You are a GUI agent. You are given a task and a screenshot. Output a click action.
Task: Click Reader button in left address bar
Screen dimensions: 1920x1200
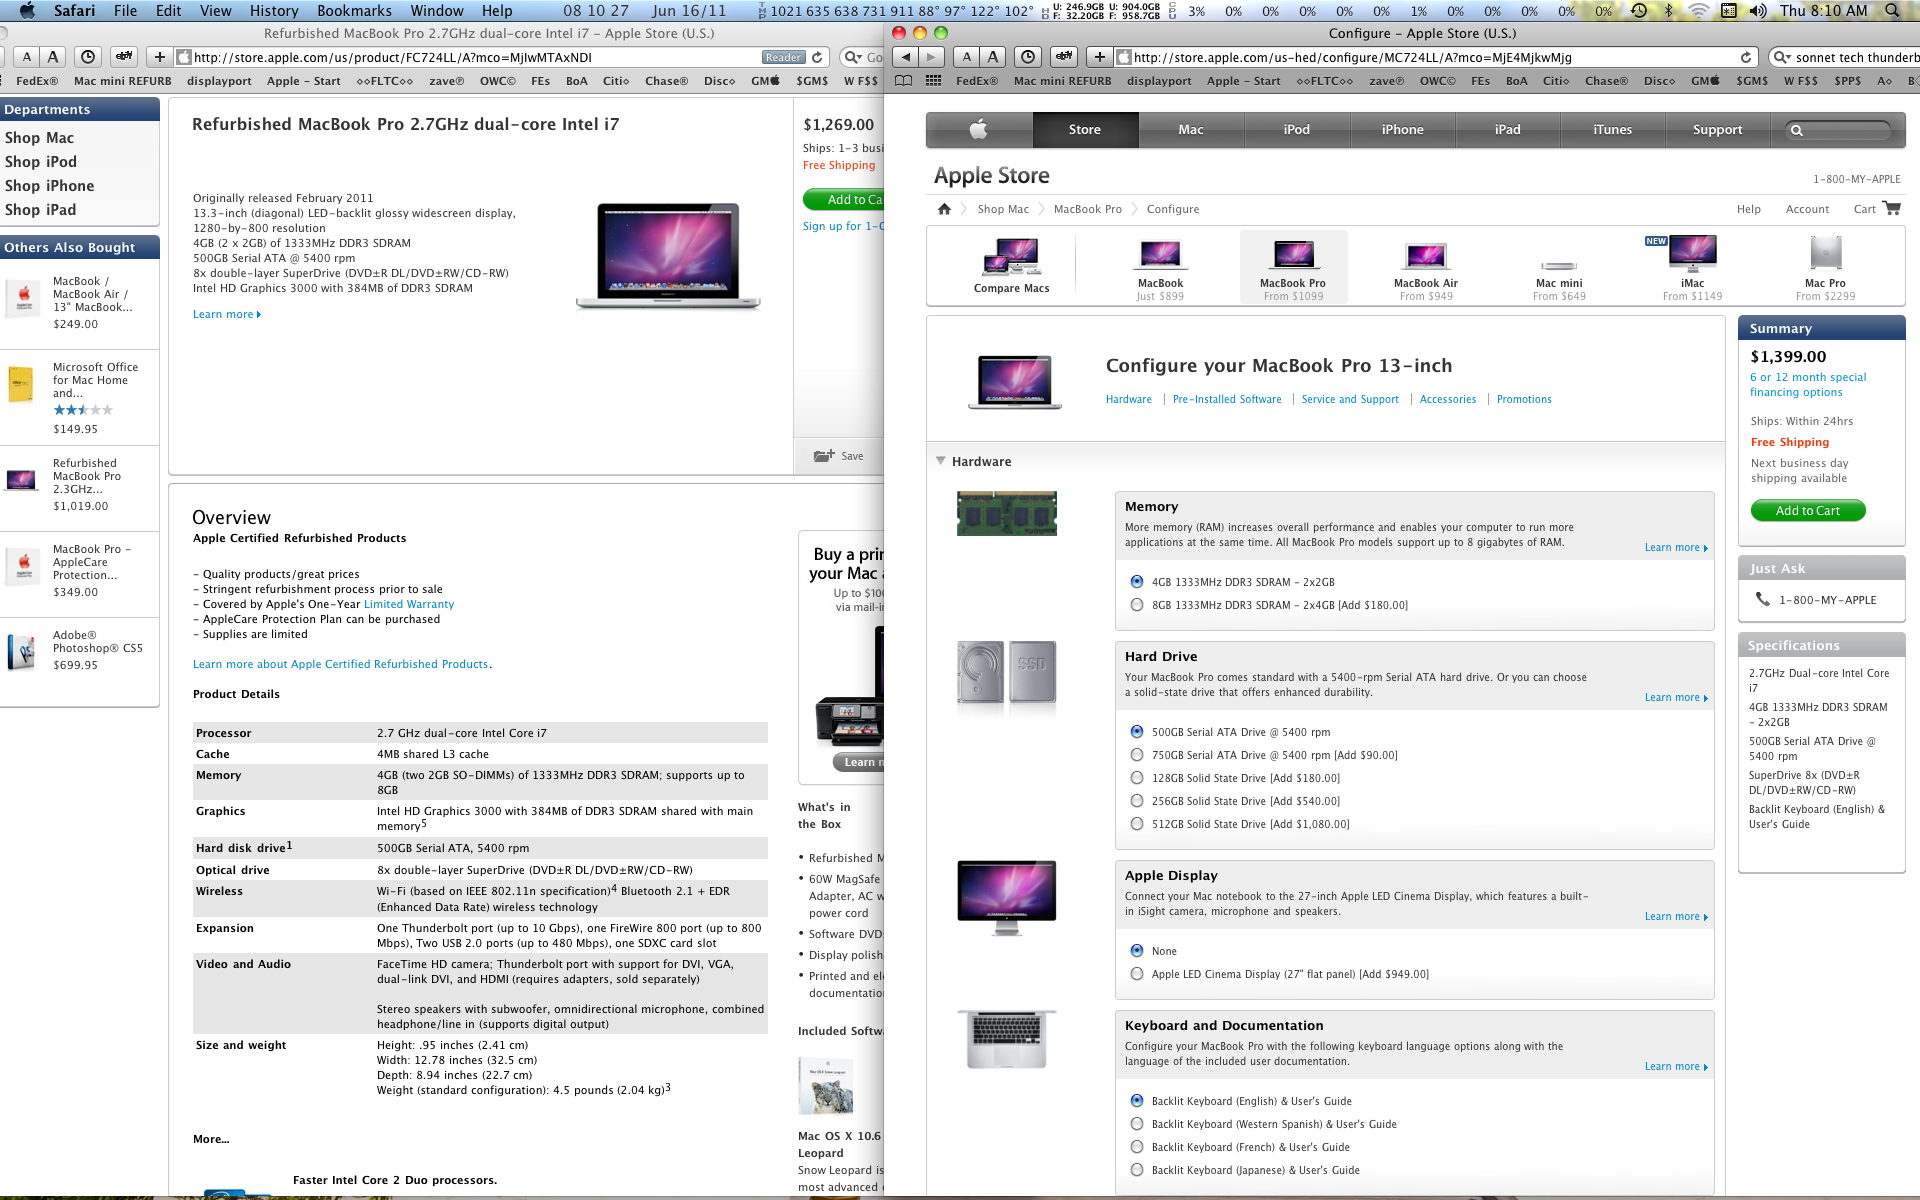[x=783, y=57]
